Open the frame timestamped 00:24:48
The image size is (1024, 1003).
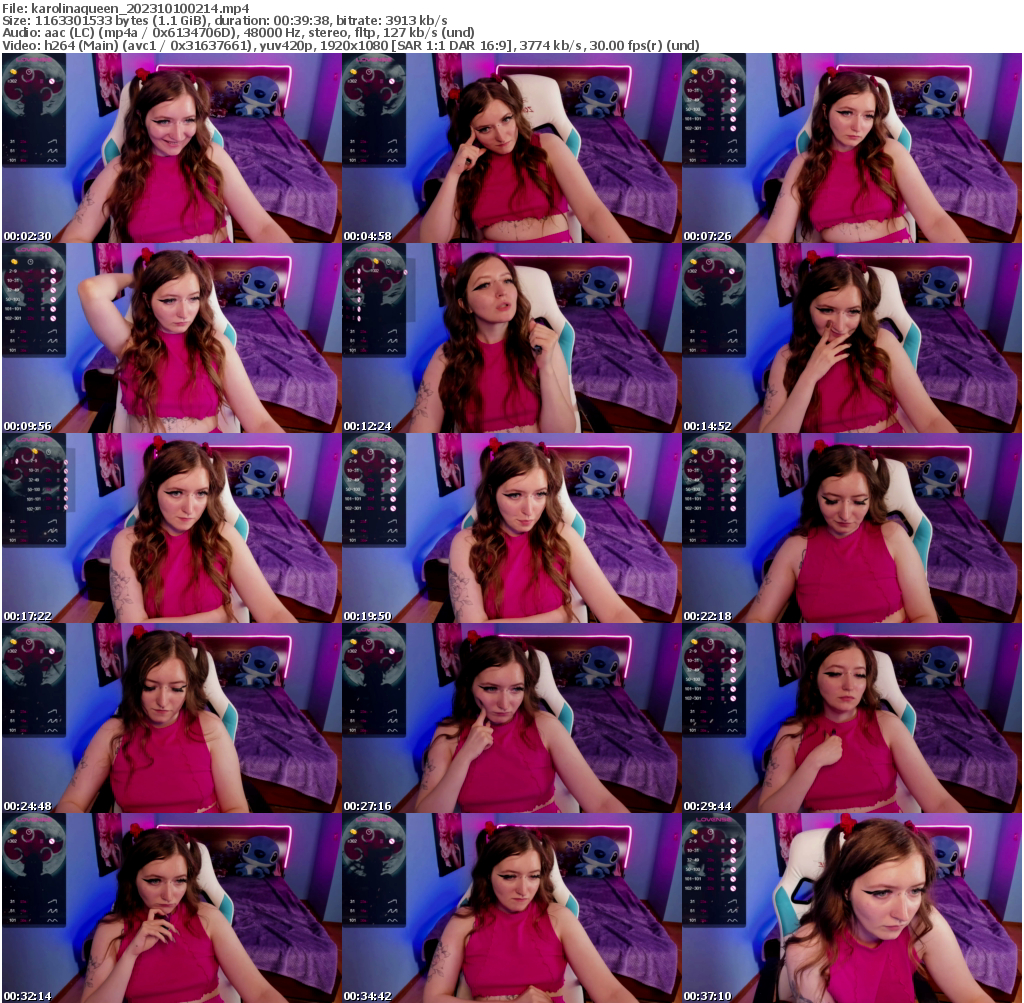point(171,718)
